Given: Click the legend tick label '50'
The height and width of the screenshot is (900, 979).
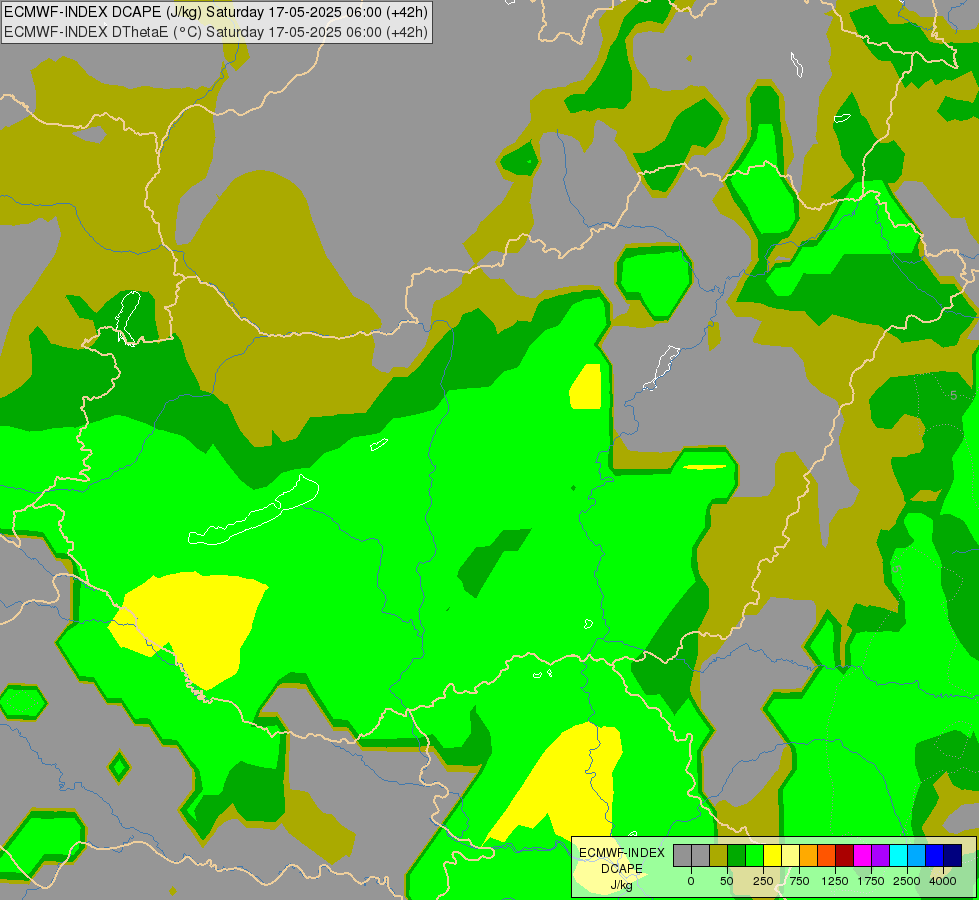Looking at the screenshot, I should [x=727, y=881].
